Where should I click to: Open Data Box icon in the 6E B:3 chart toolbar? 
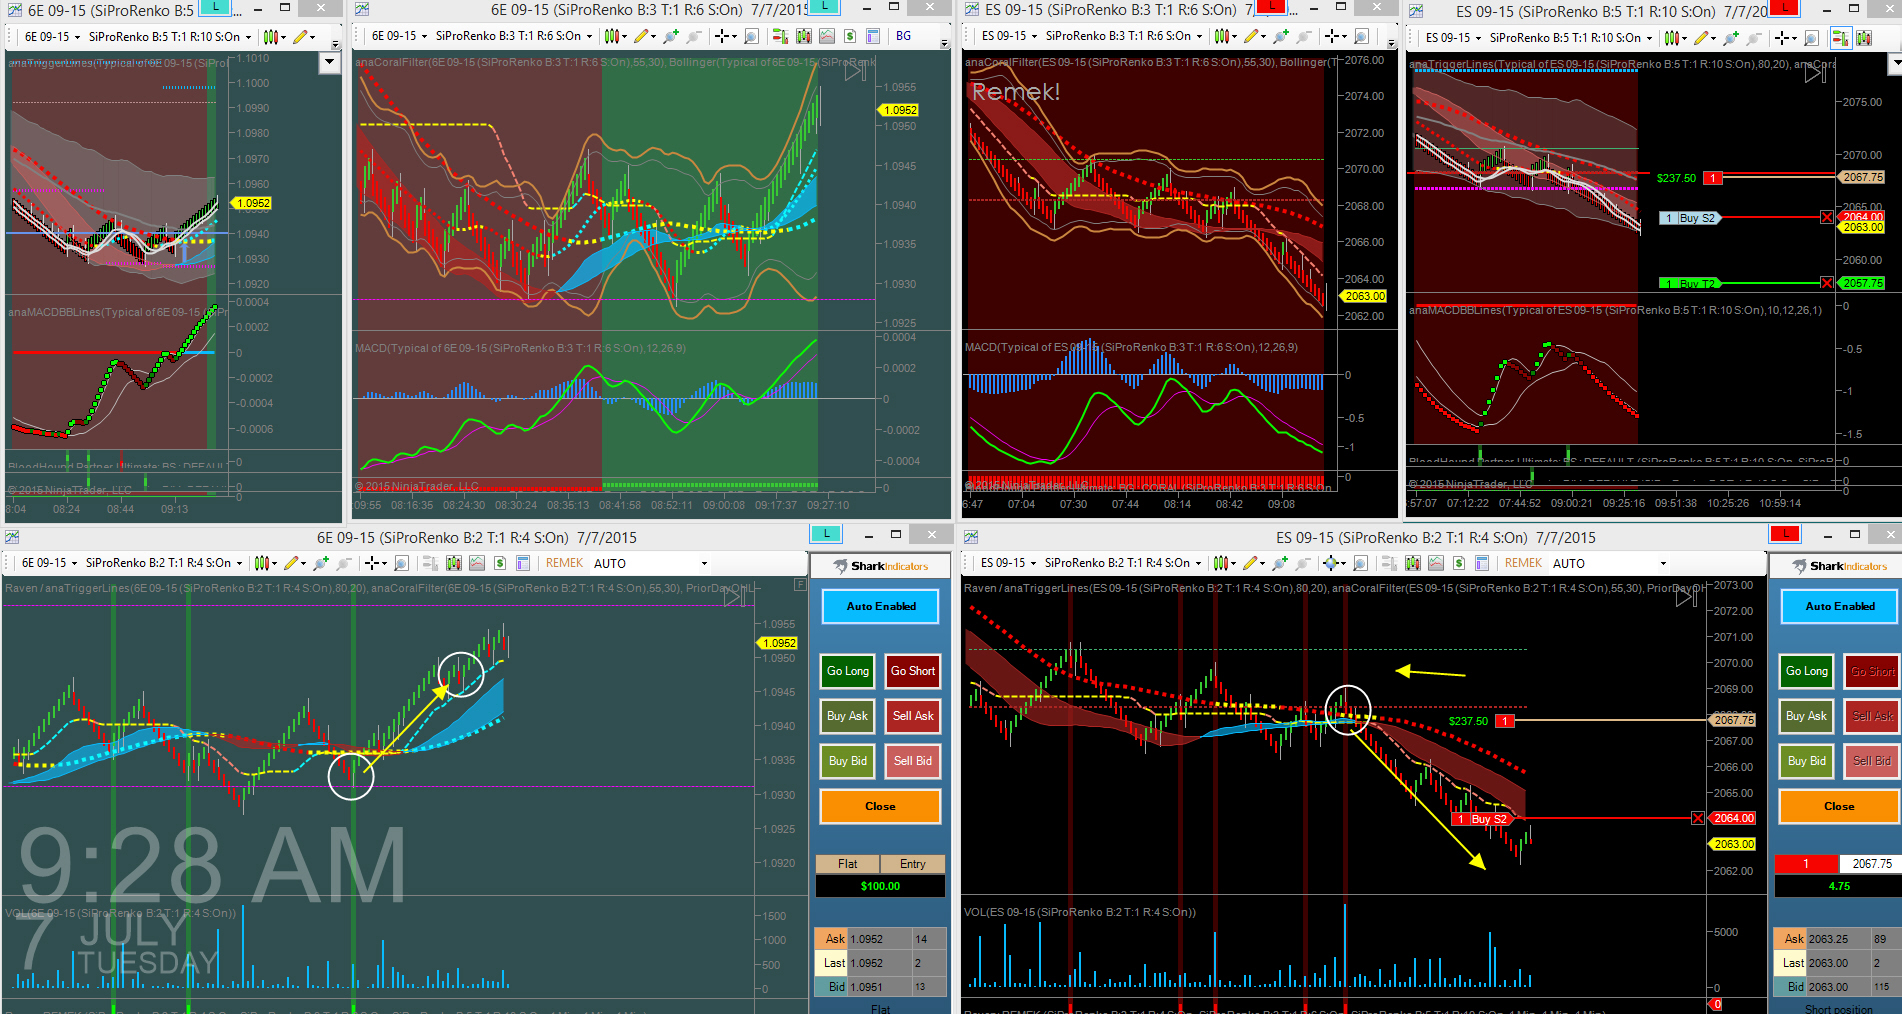click(x=752, y=36)
